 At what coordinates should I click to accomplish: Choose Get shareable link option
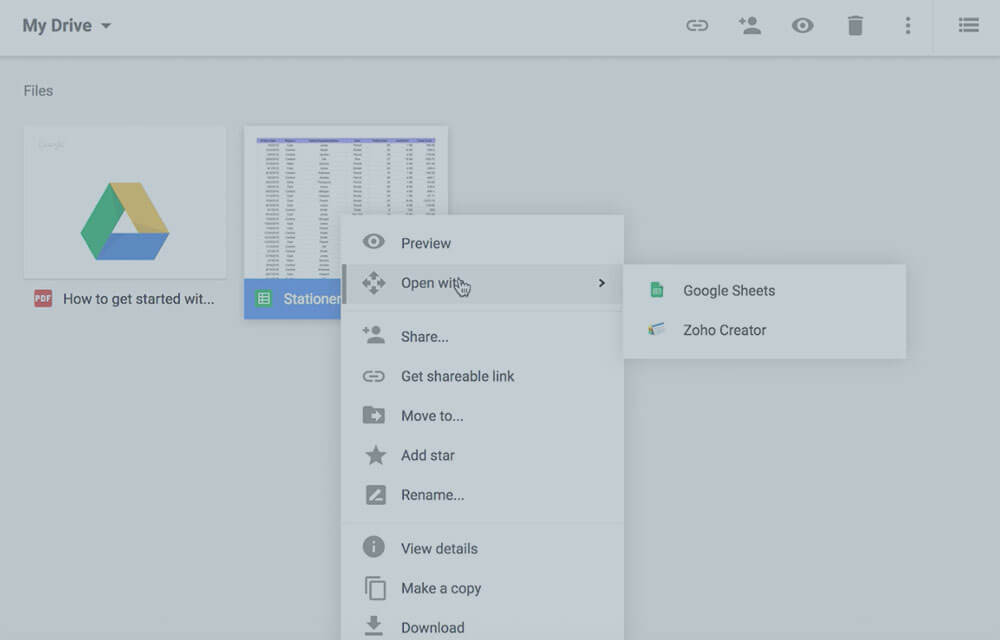pyautogui.click(x=457, y=376)
